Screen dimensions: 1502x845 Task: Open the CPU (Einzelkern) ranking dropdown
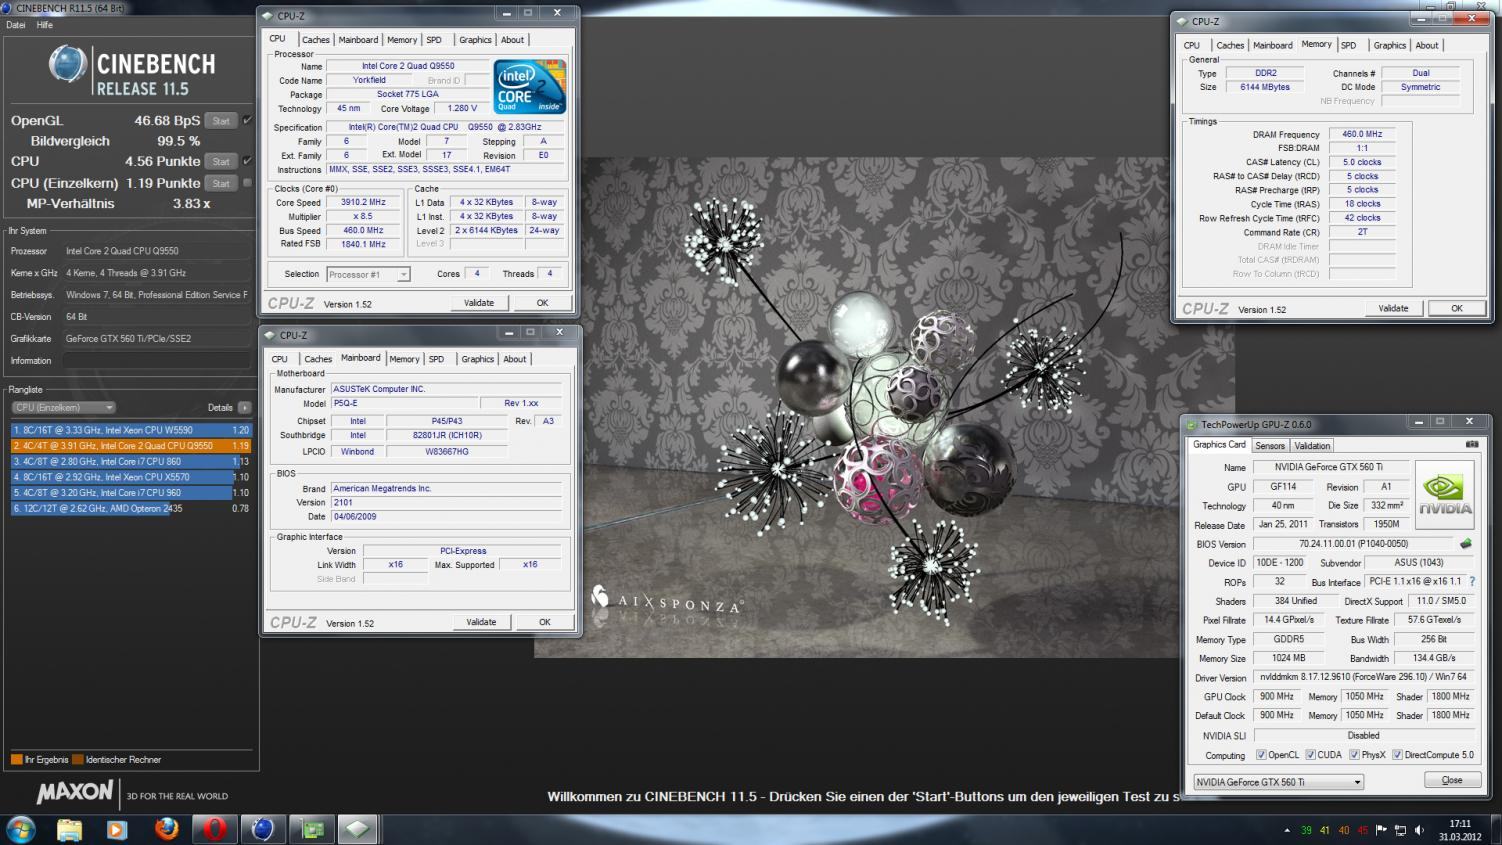[64, 407]
